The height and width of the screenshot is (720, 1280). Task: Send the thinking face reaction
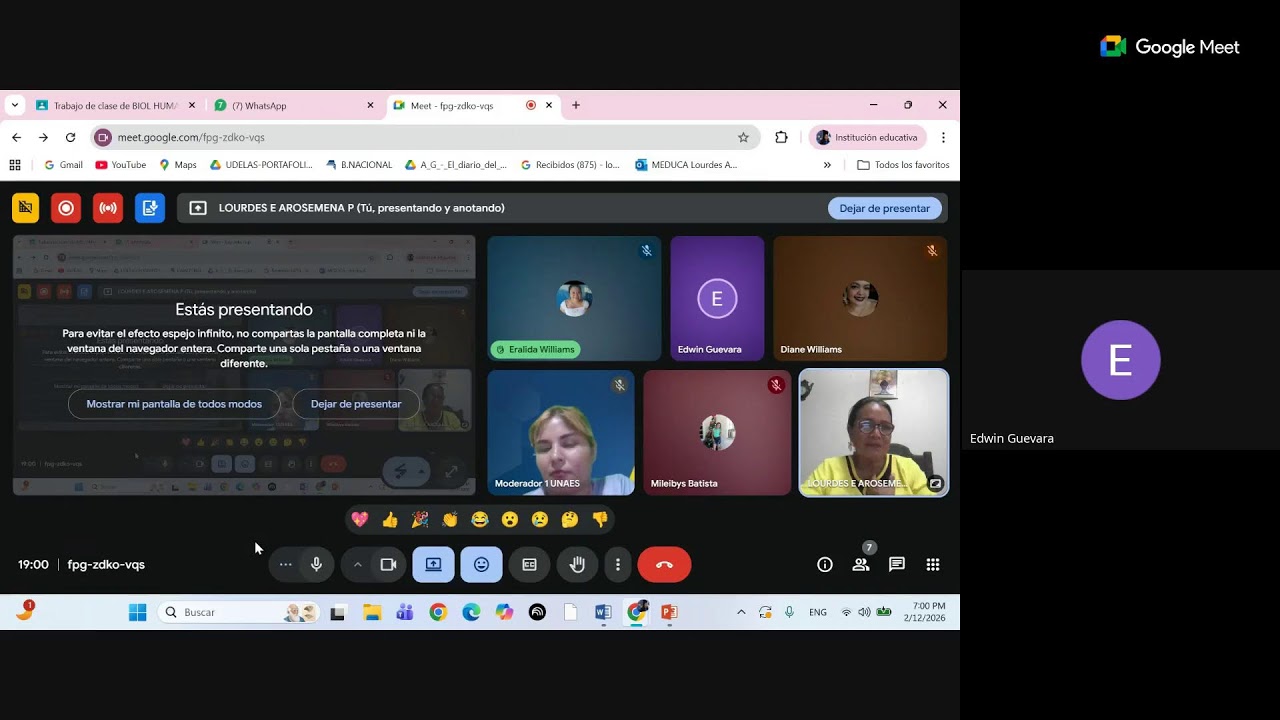[x=570, y=519]
